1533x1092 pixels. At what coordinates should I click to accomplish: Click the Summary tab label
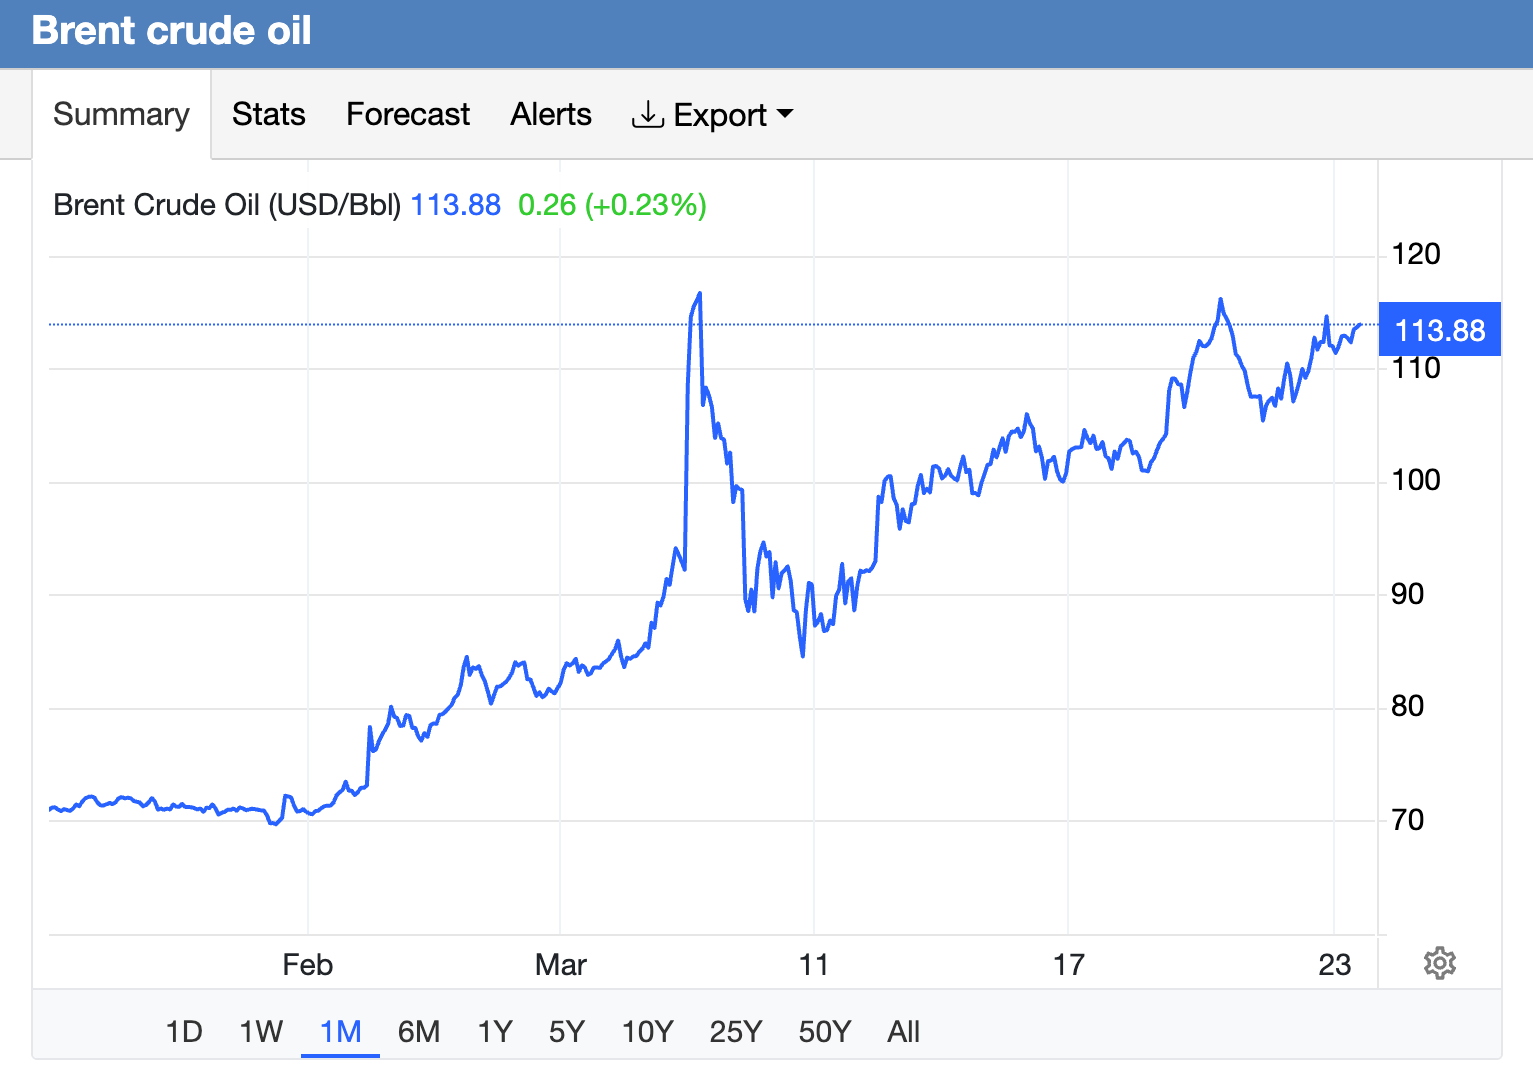pos(121,114)
